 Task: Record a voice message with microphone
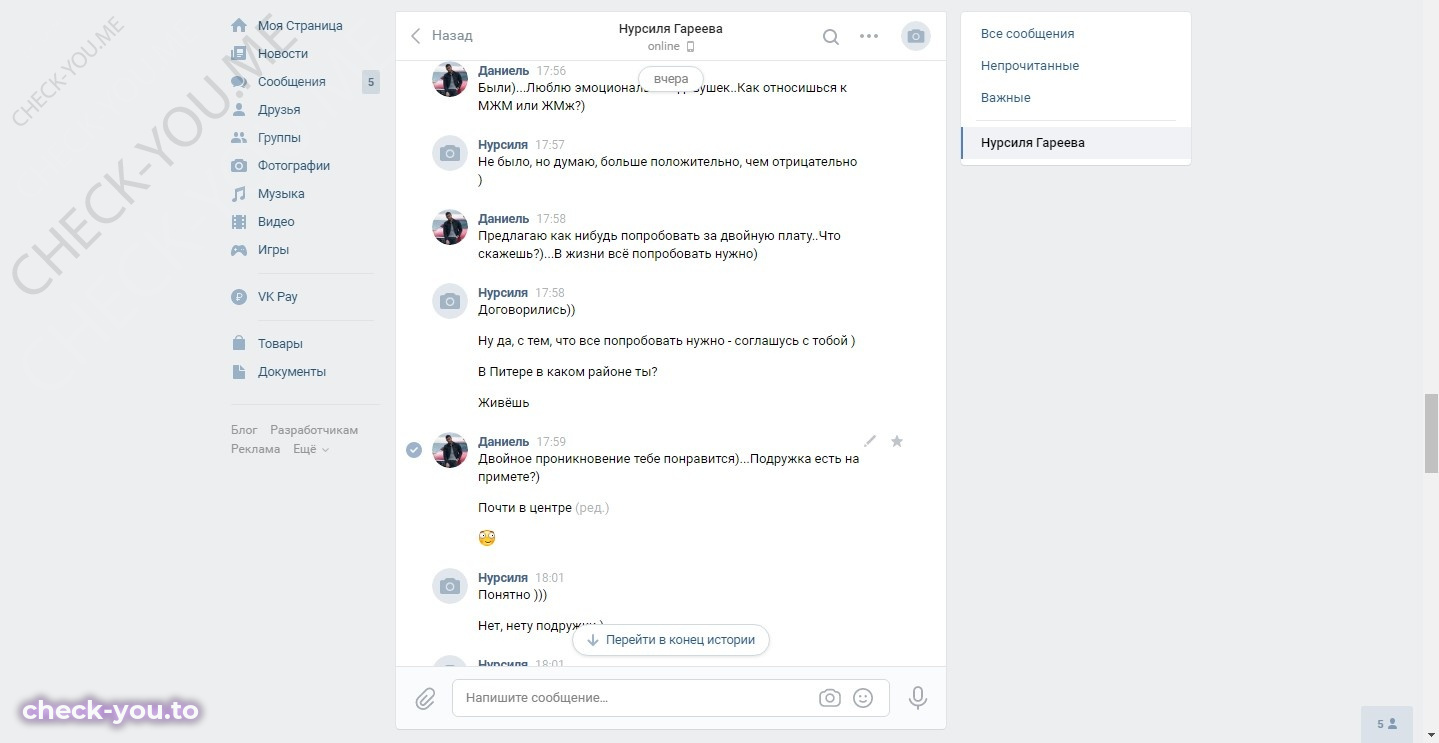(918, 698)
